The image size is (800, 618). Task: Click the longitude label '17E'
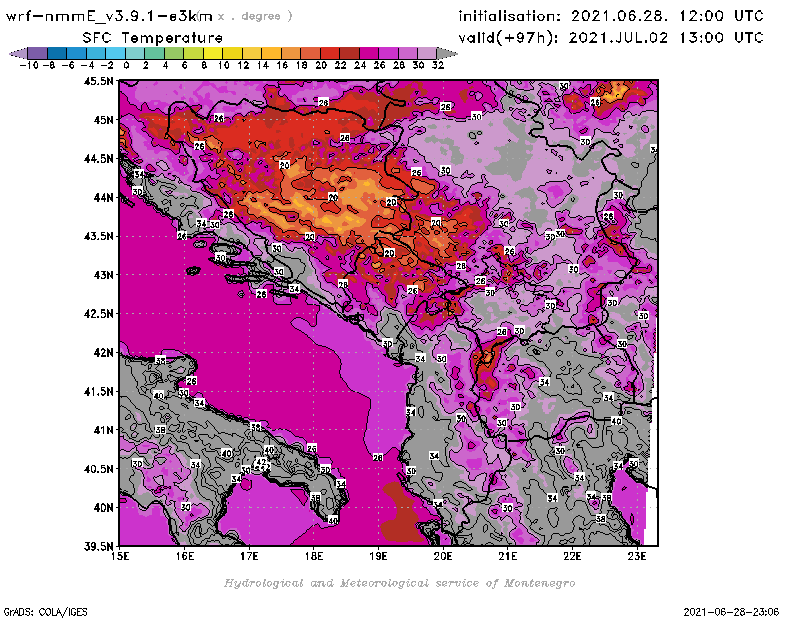pos(249,556)
